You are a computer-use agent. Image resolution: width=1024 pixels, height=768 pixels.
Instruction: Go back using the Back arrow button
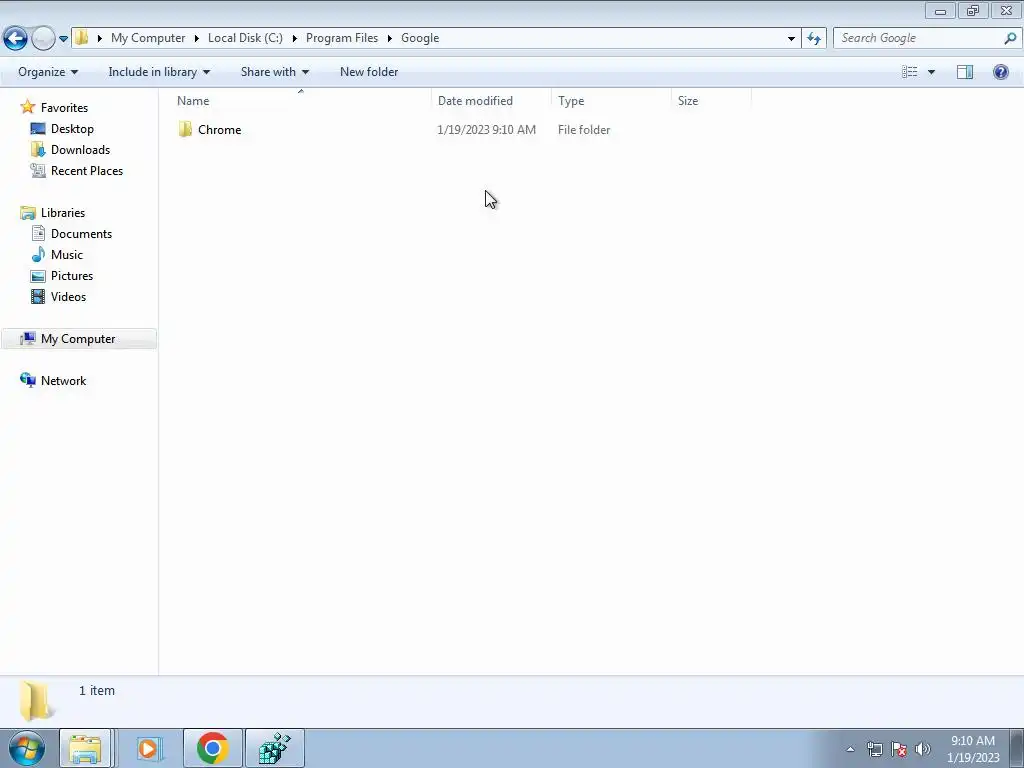click(x=16, y=39)
